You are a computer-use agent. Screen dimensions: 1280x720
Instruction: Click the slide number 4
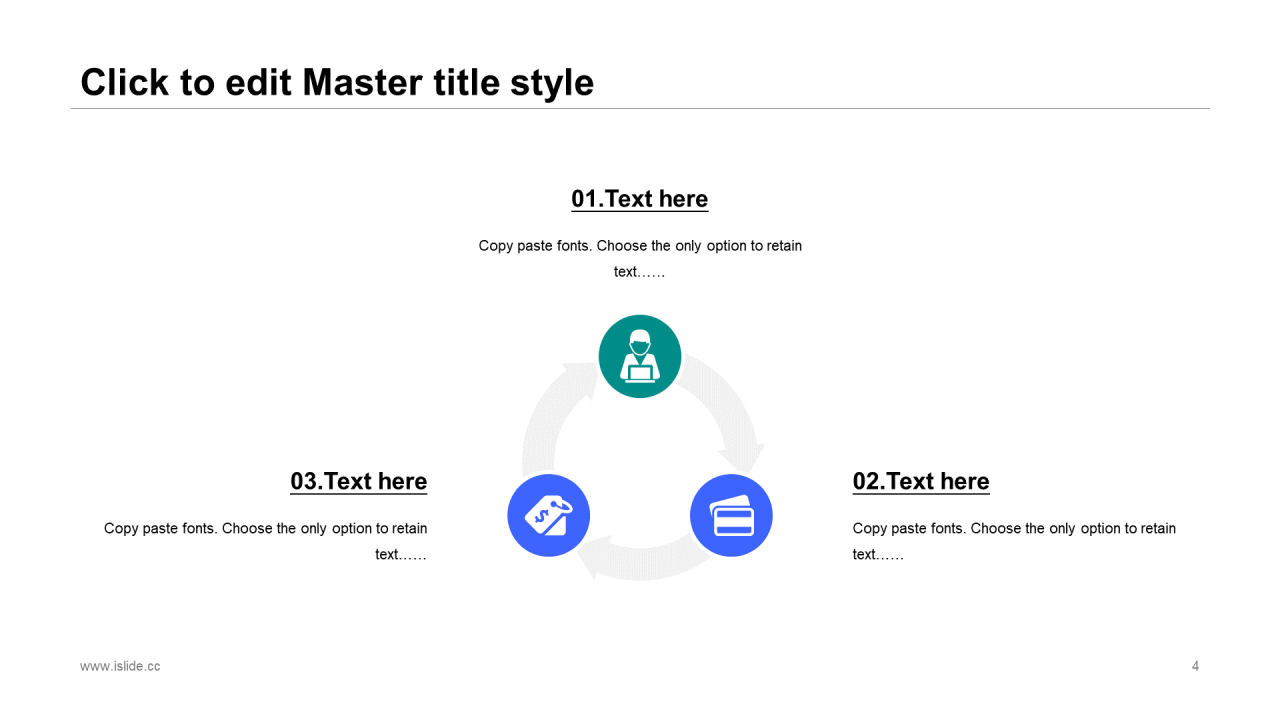coord(1195,666)
